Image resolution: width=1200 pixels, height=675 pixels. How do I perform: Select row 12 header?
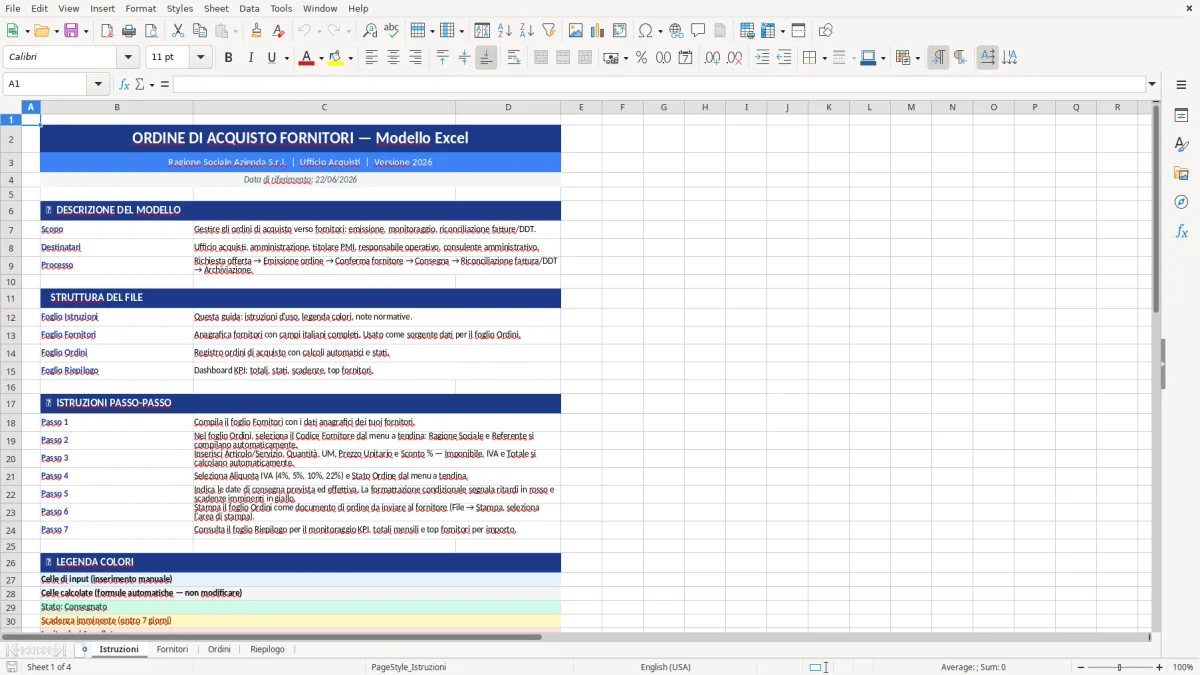(11, 317)
